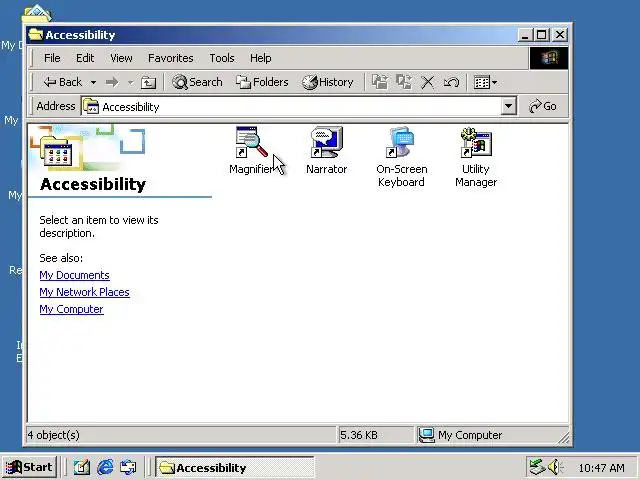This screenshot has height=480, width=640.
Task: Open the On-Screen Keyboard shortcut
Action: pyautogui.click(x=402, y=157)
